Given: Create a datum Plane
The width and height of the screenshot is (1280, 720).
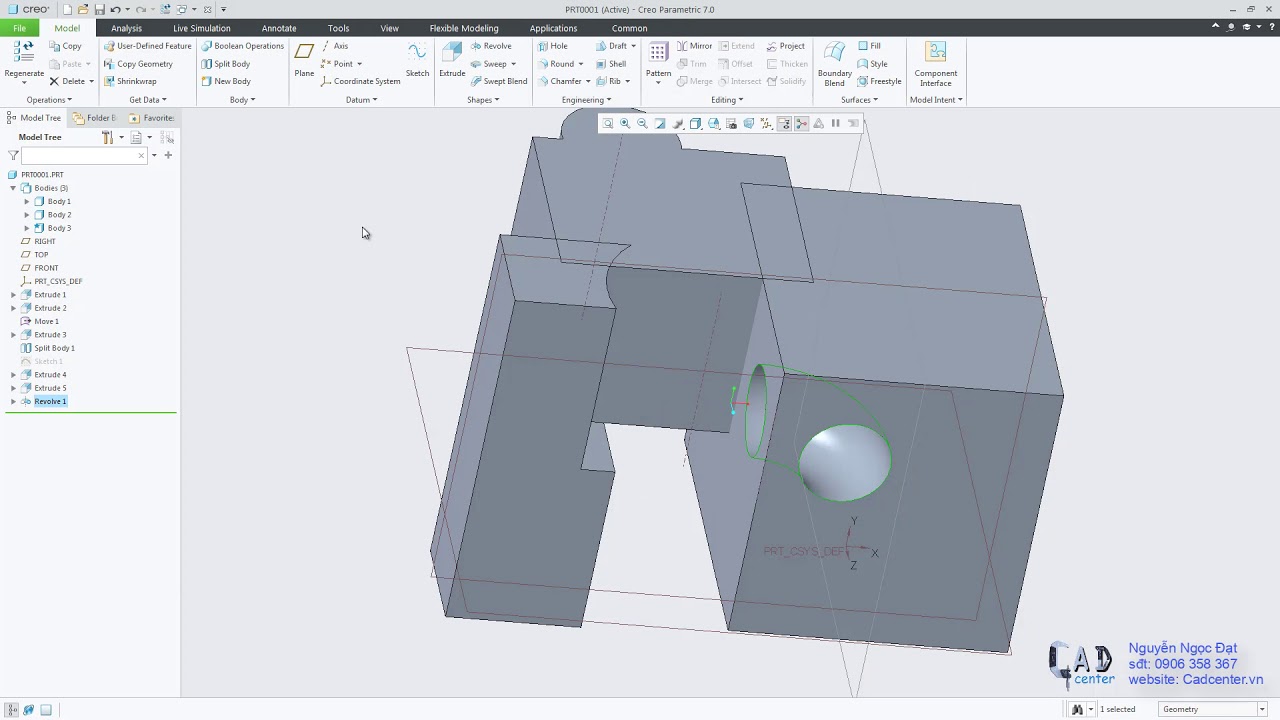Looking at the screenshot, I should tap(304, 60).
